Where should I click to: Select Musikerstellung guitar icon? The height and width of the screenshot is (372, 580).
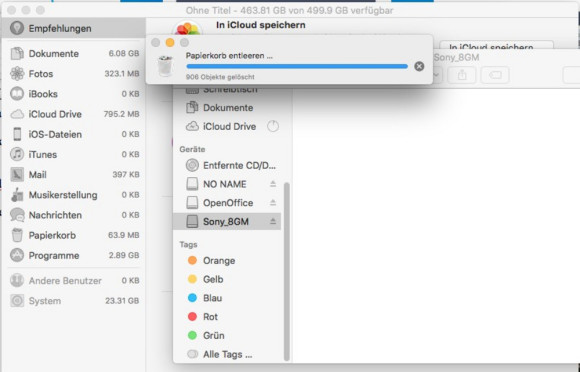tap(17, 195)
